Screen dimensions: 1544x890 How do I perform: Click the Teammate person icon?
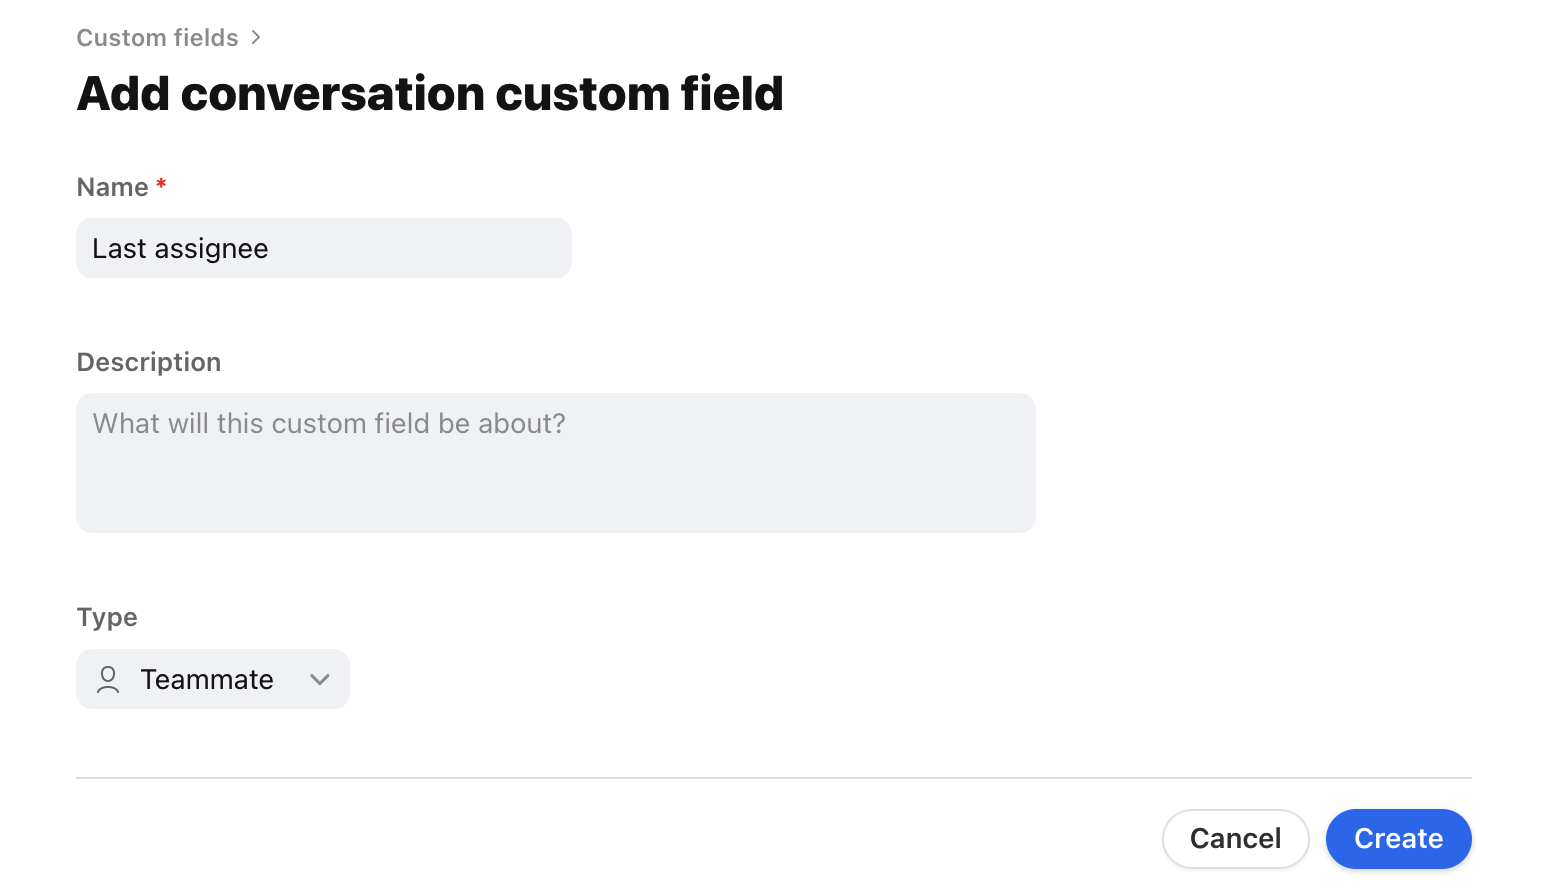[x=108, y=680]
